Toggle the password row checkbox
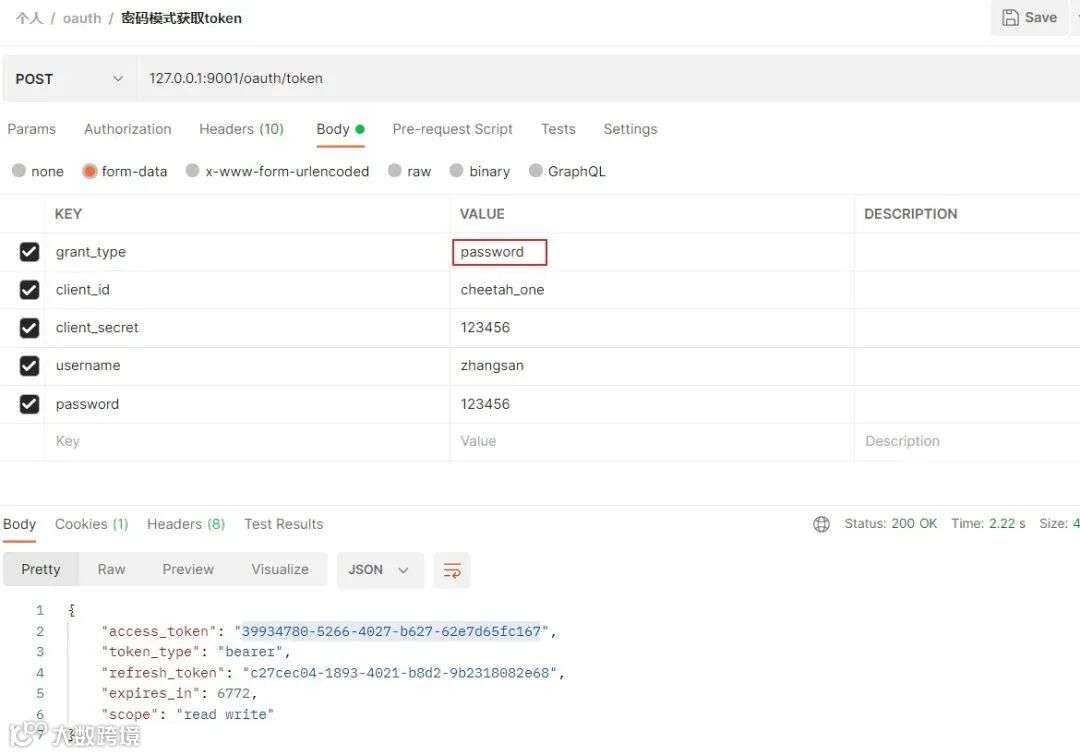This screenshot has height=755, width=1080. (29, 404)
